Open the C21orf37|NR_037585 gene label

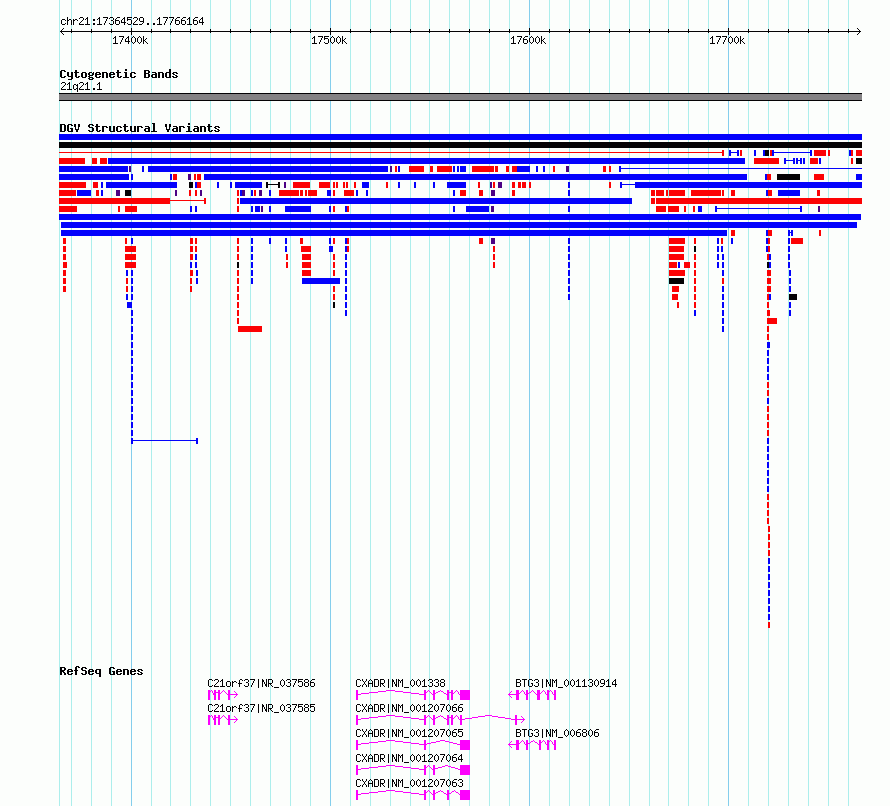click(x=261, y=708)
